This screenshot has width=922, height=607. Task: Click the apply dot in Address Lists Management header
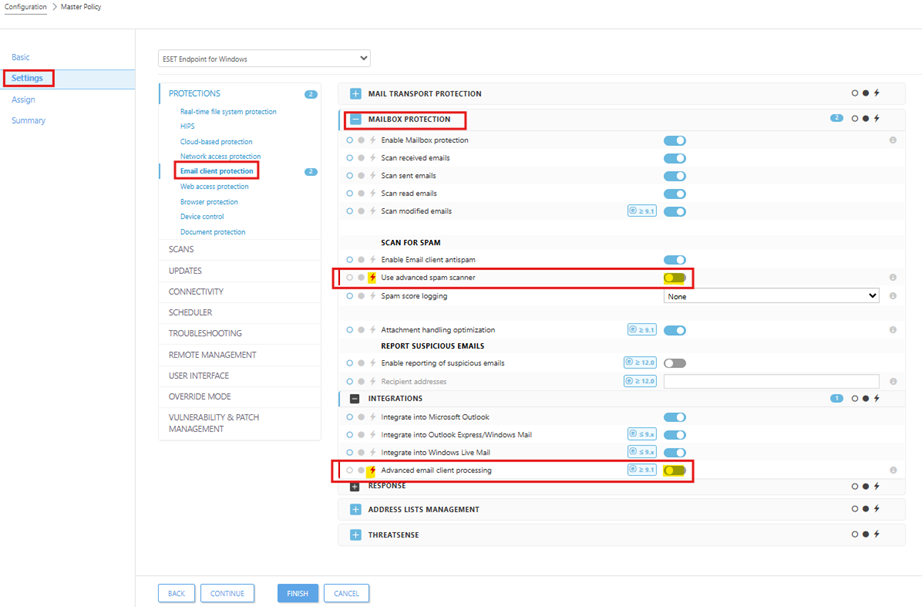tap(866, 509)
